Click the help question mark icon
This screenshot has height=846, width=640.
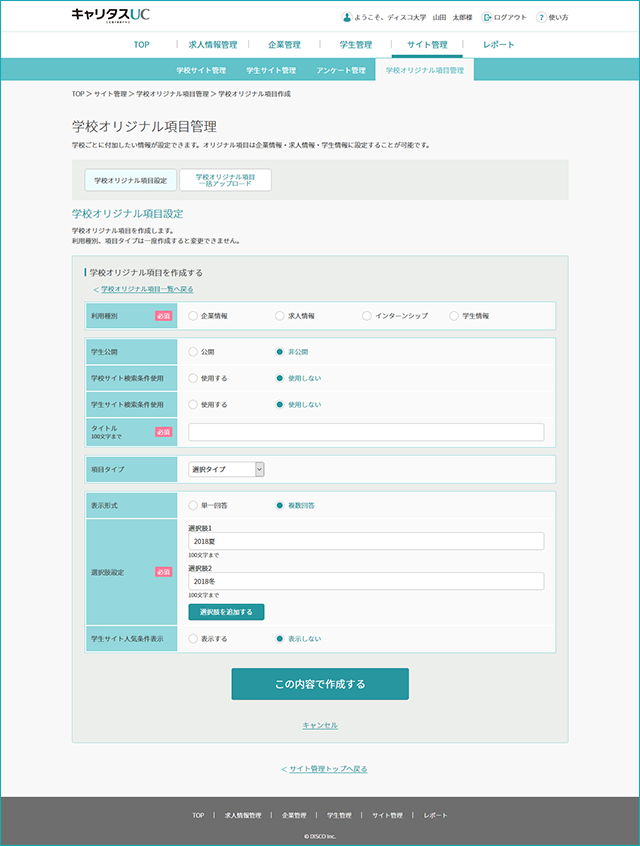coord(541,17)
